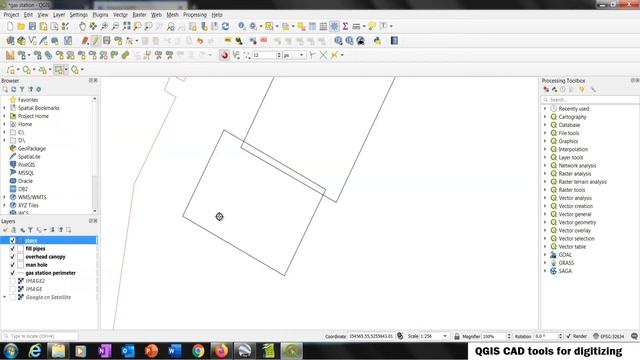Open the Project menu
Image resolution: width=640 pixels, height=360 pixels.
[x=11, y=15]
